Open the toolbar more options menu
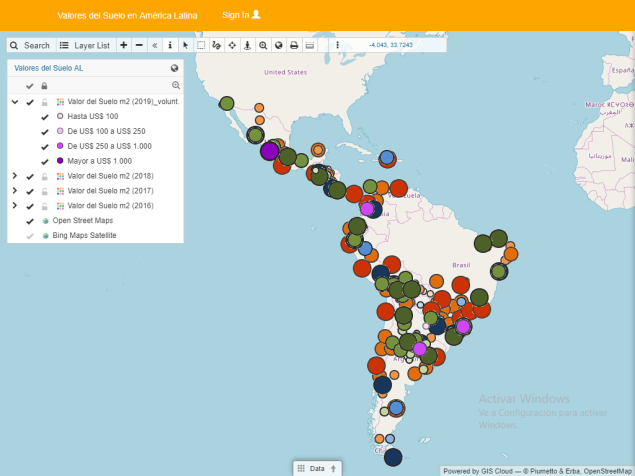635x476 pixels. coord(337,46)
